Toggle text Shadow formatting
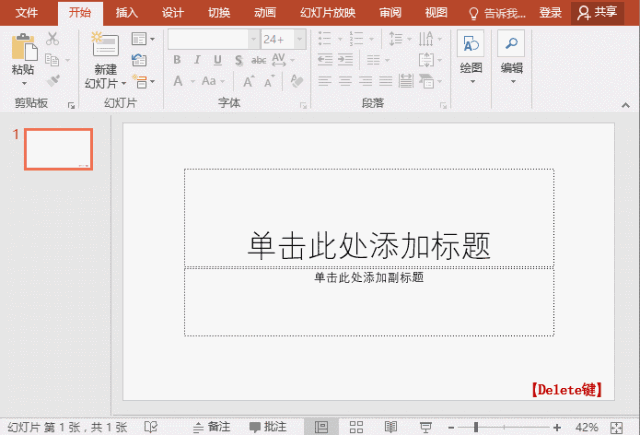640x435 pixels. (x=238, y=60)
